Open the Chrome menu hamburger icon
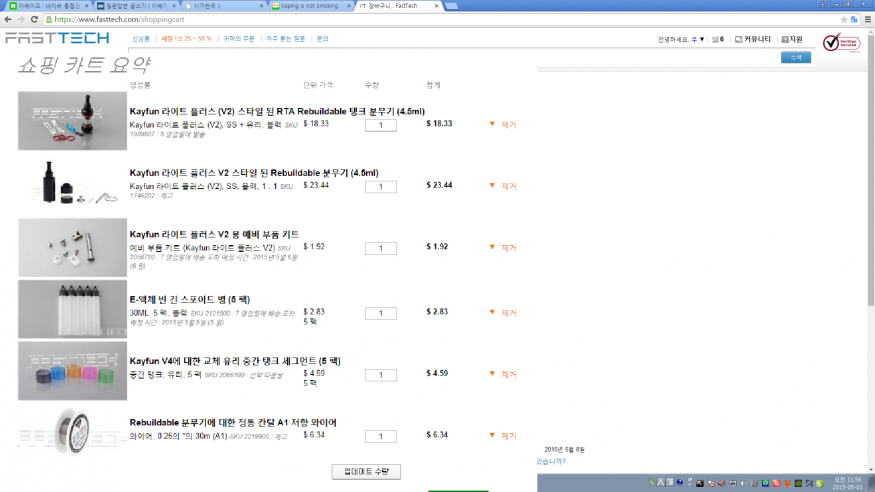This screenshot has height=492, width=875. pyautogui.click(x=868, y=20)
